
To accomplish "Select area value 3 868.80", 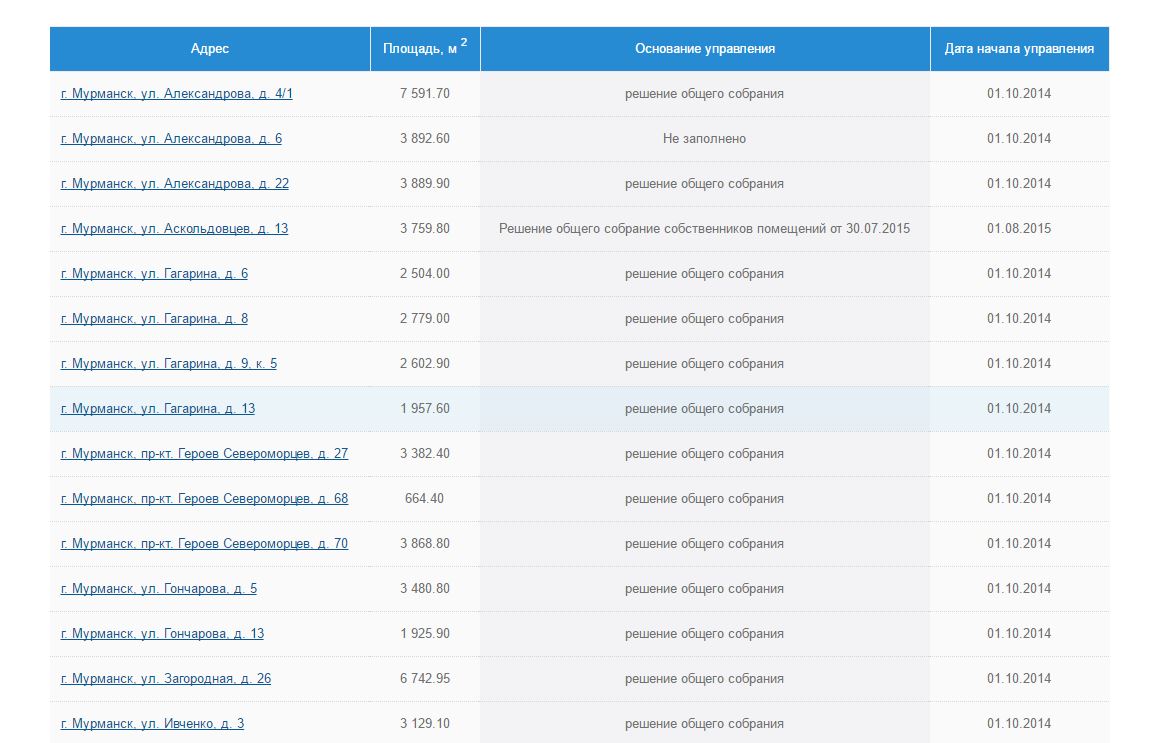I will (x=425, y=543).
